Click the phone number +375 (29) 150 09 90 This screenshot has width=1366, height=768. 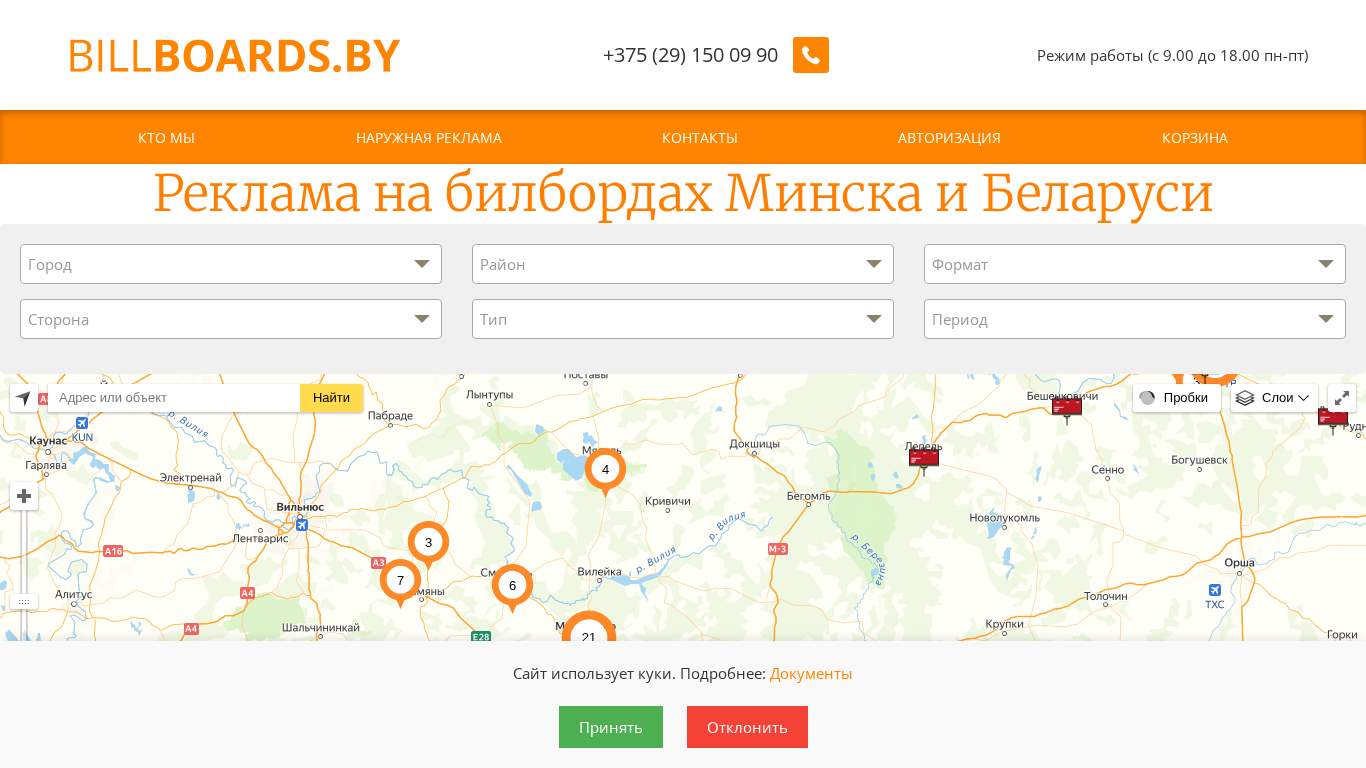point(690,55)
